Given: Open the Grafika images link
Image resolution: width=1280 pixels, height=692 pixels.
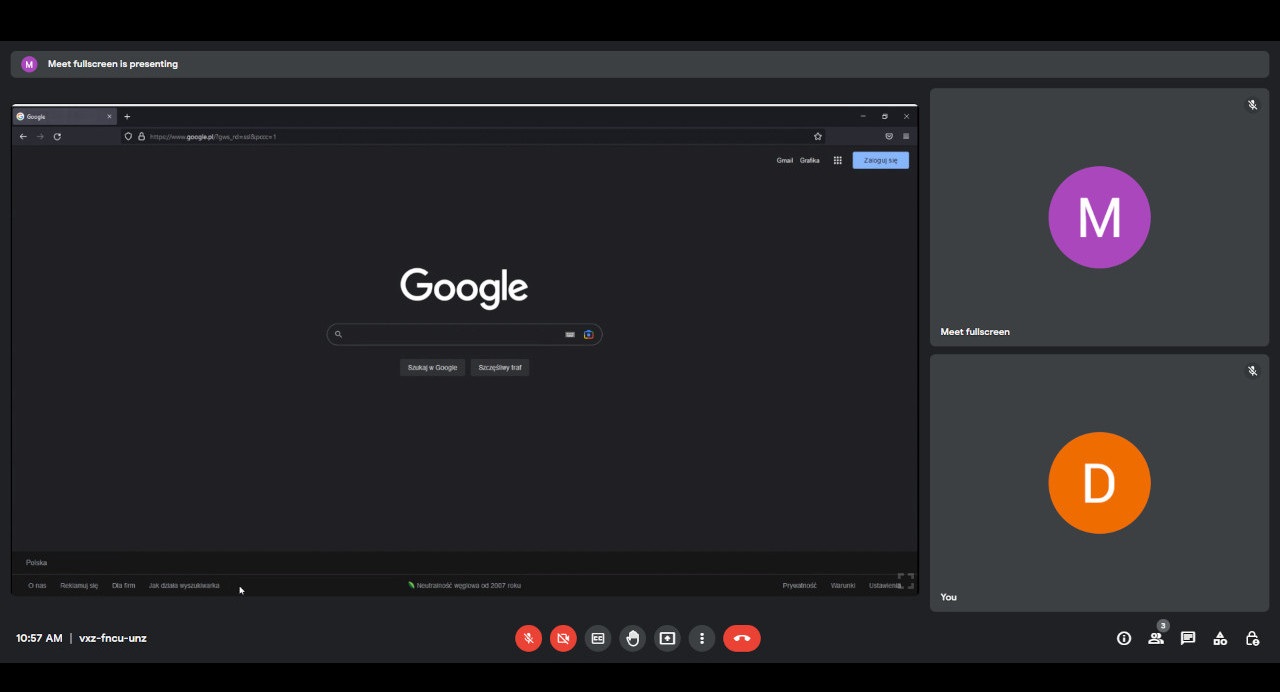Looking at the screenshot, I should pyautogui.click(x=810, y=160).
